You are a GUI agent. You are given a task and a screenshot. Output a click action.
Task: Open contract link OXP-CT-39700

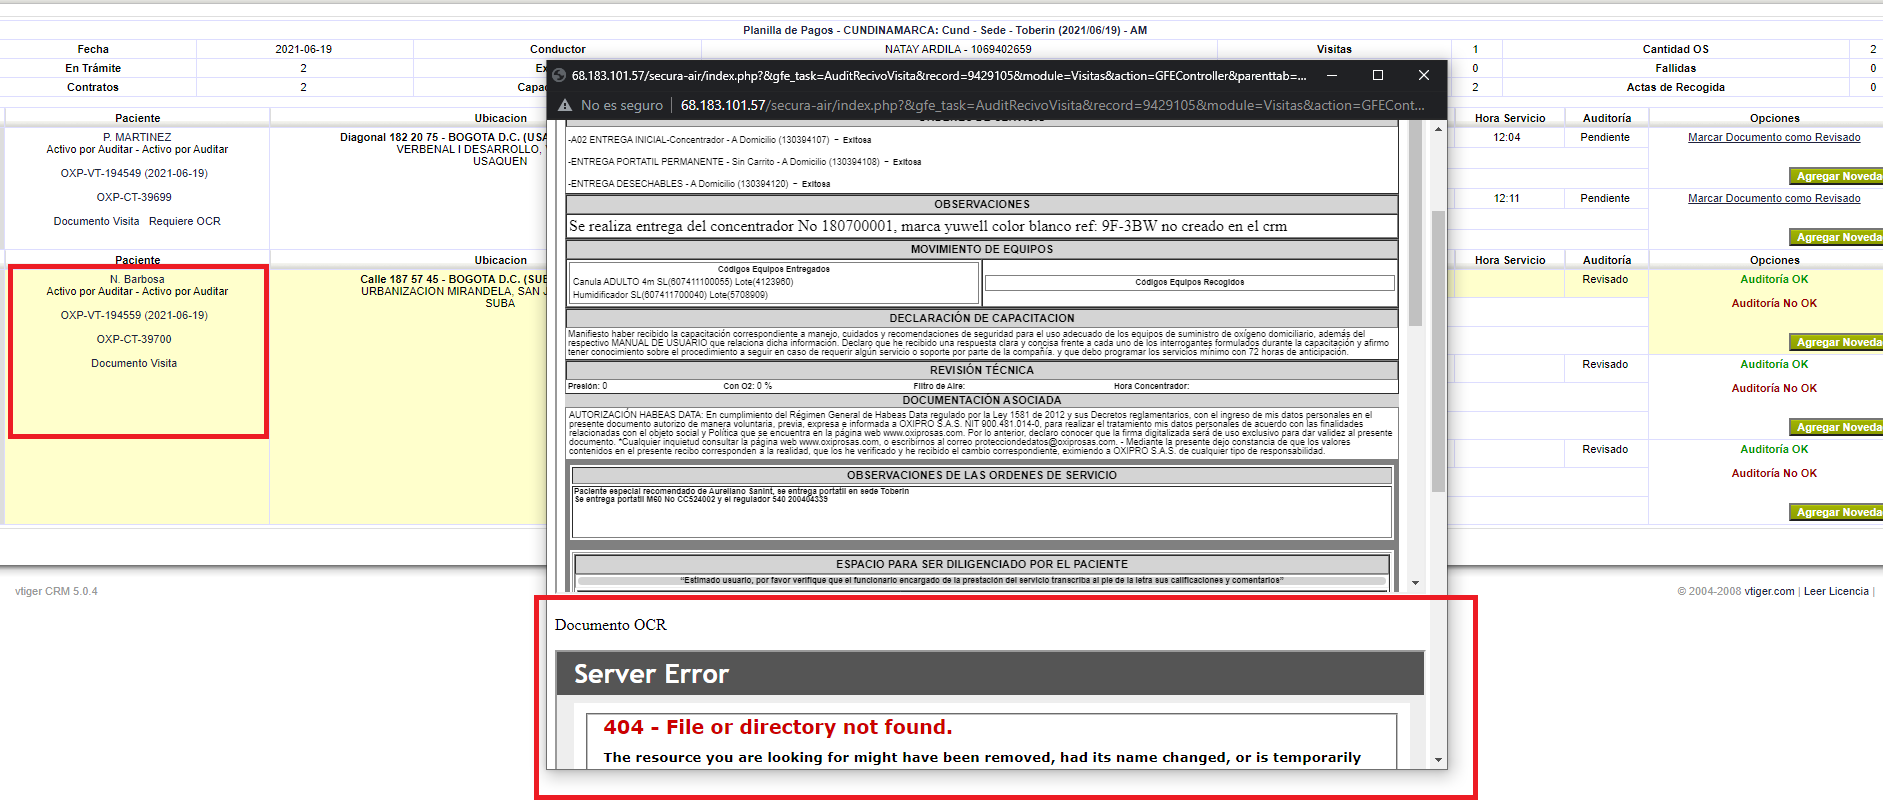[134, 340]
